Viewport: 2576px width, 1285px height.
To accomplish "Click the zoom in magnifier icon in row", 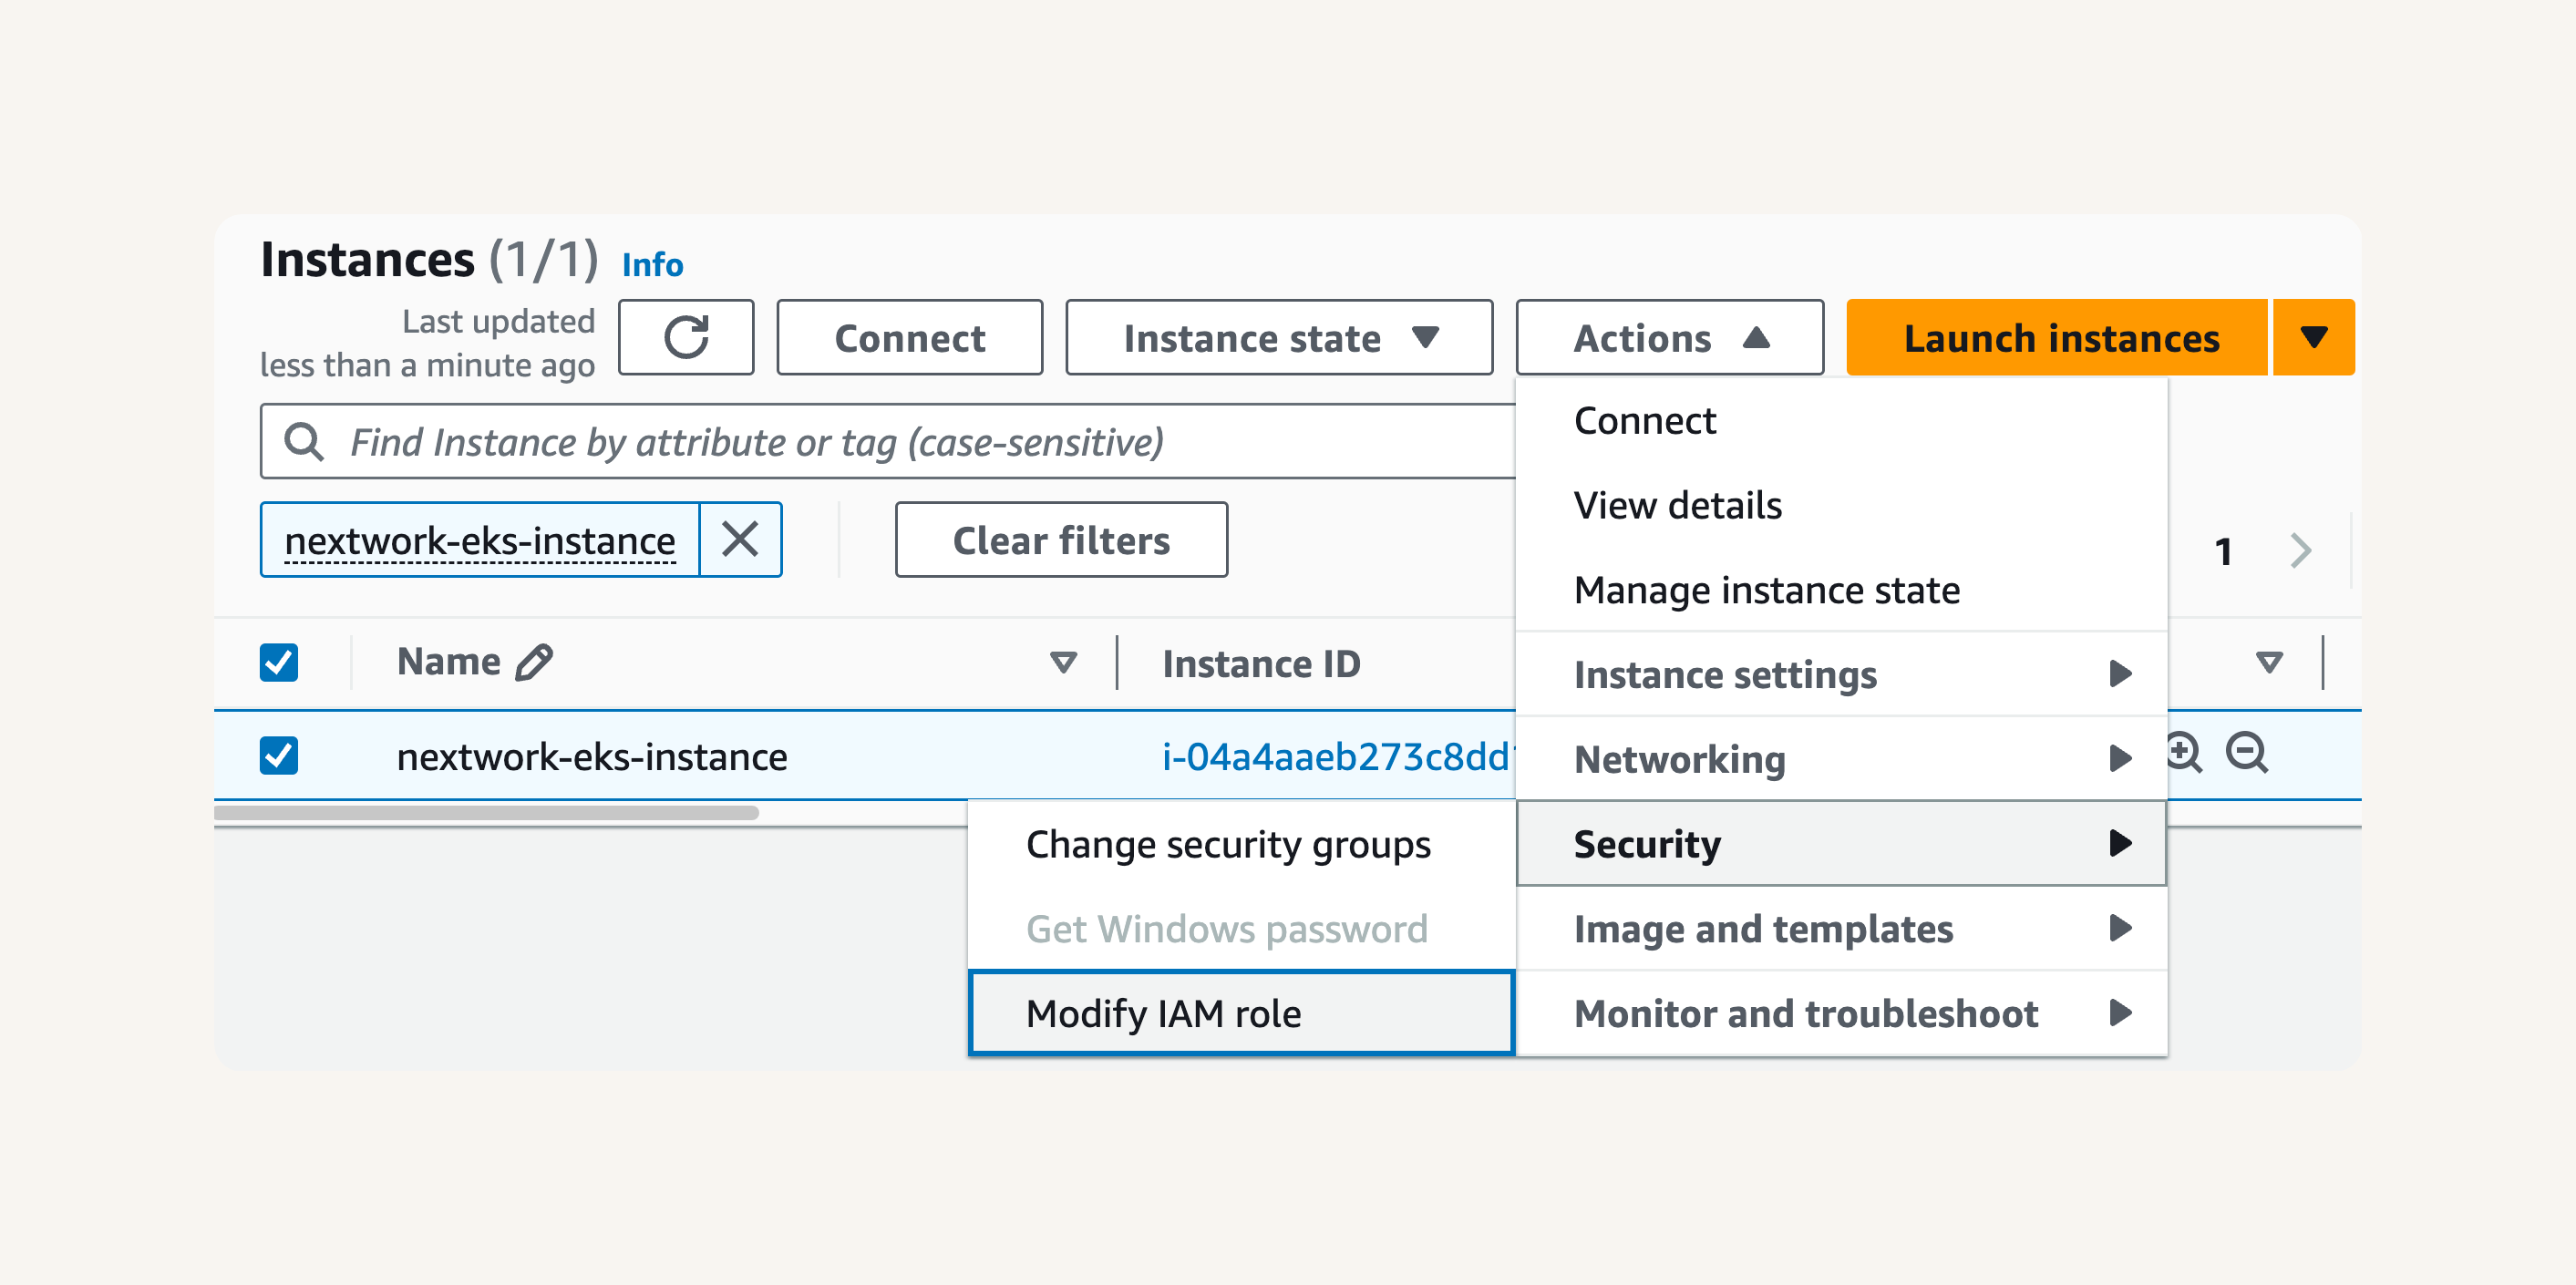I will 2184,754.
